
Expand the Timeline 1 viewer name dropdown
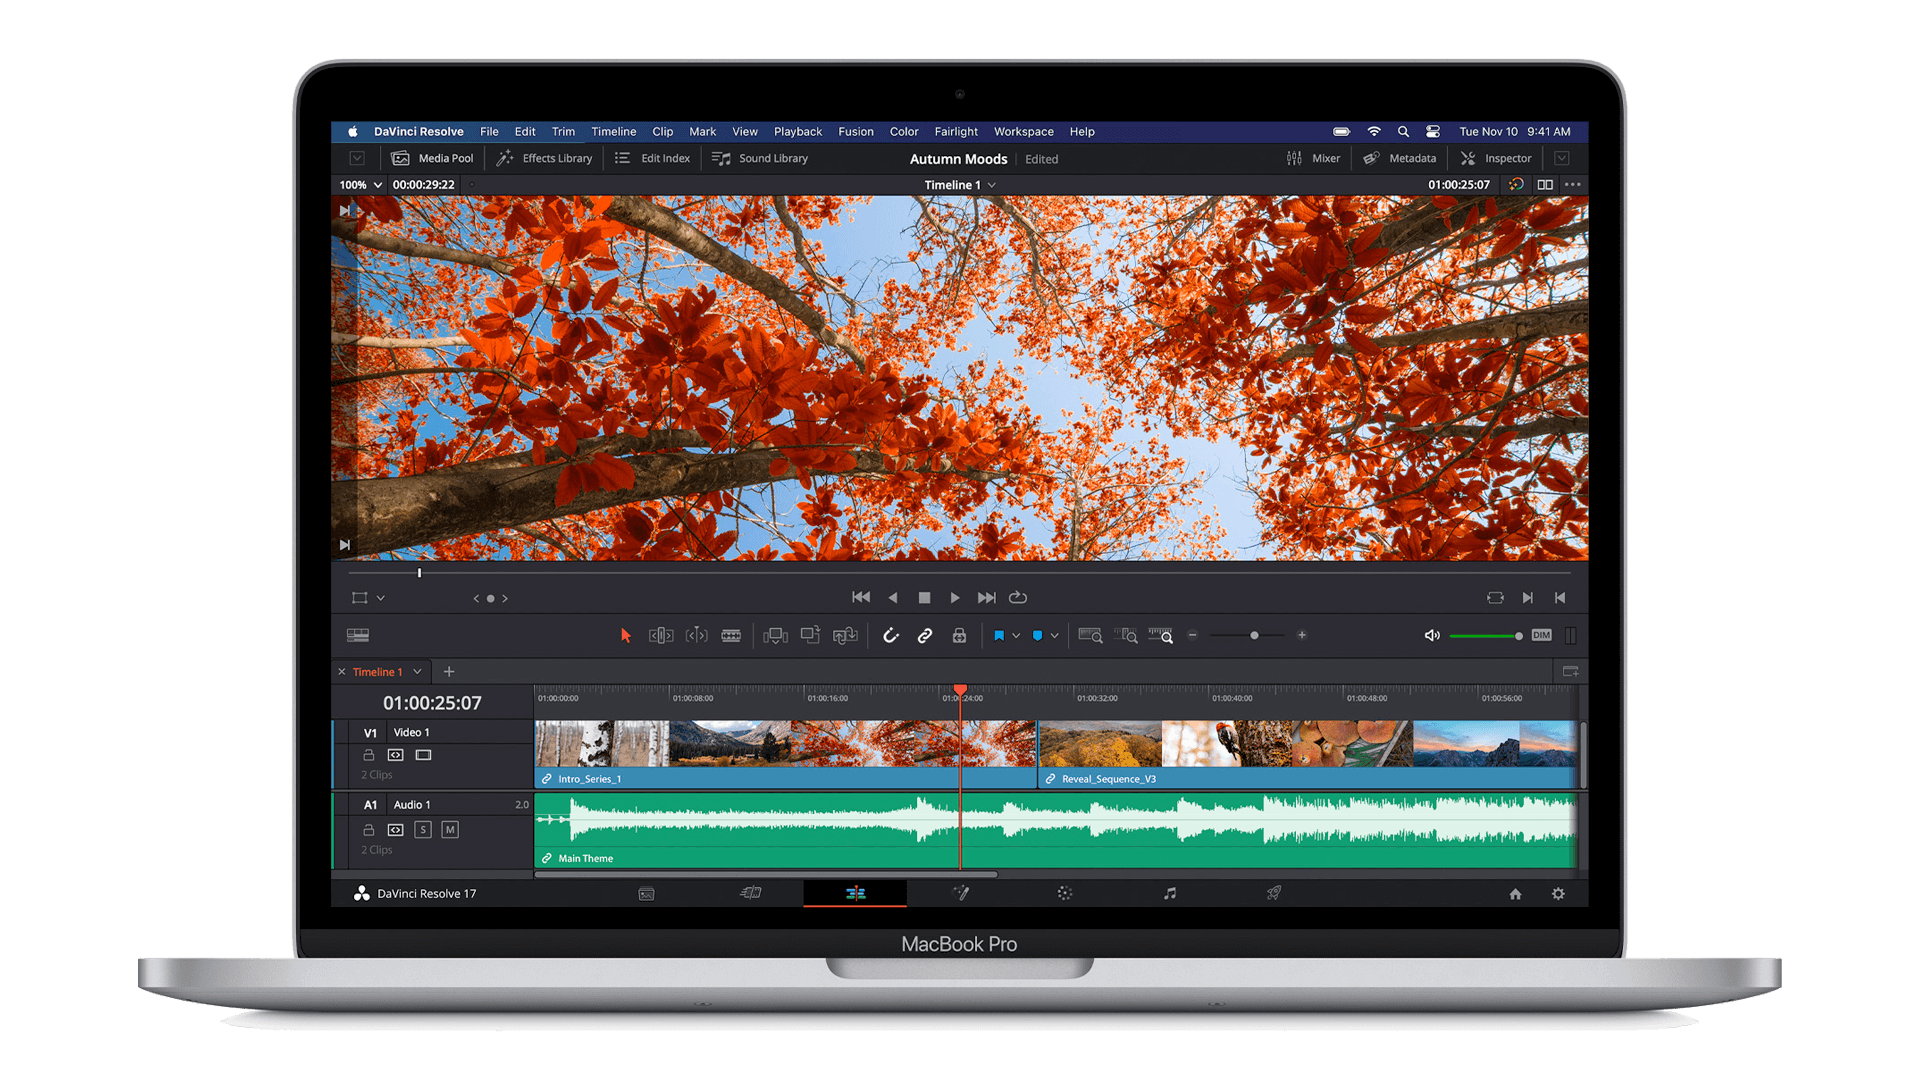(991, 185)
